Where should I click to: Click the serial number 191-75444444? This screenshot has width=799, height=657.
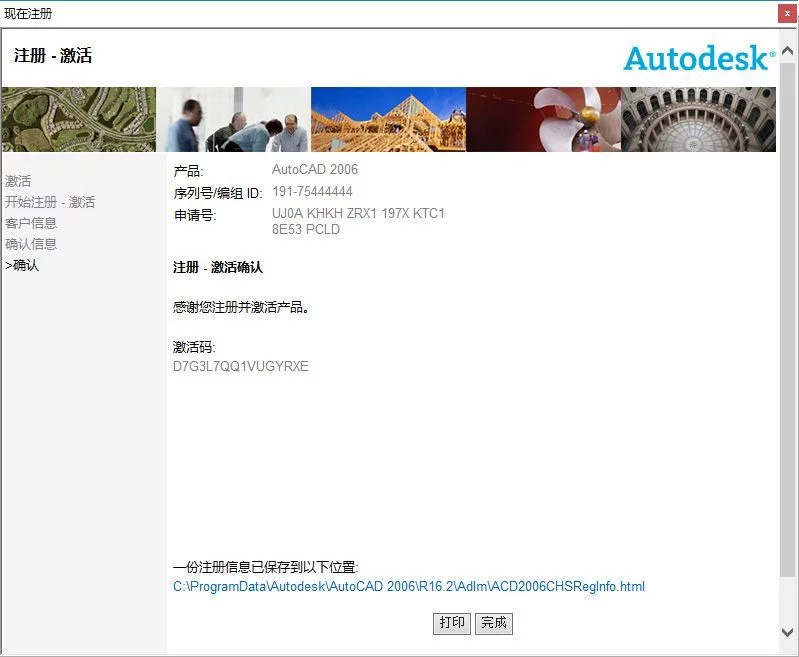pos(312,192)
